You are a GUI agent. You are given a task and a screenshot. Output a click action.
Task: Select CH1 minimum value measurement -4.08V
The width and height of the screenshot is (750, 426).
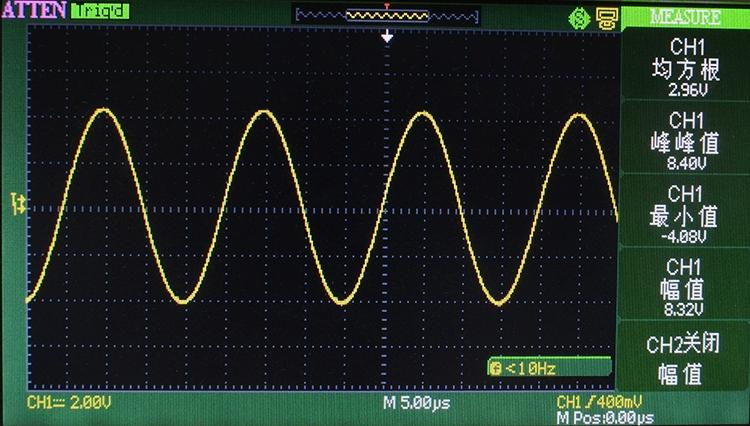pyautogui.click(x=685, y=213)
